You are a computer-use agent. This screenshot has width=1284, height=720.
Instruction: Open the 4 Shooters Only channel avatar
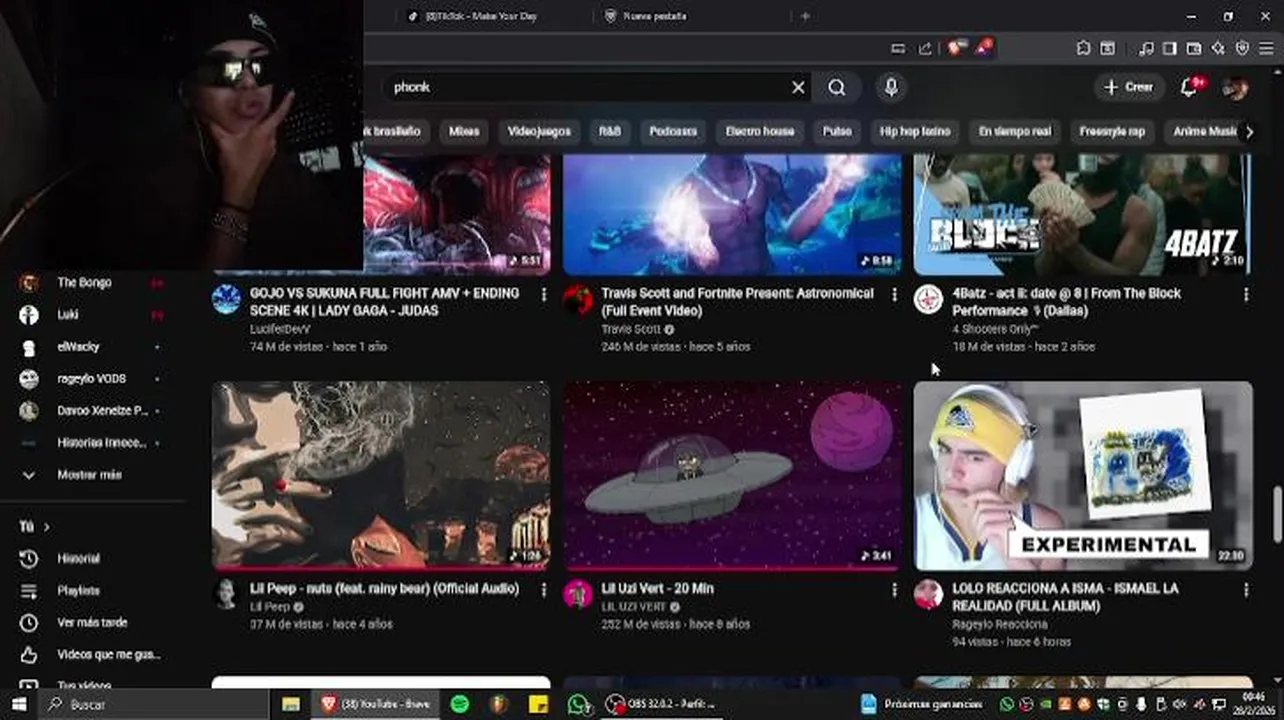928,299
